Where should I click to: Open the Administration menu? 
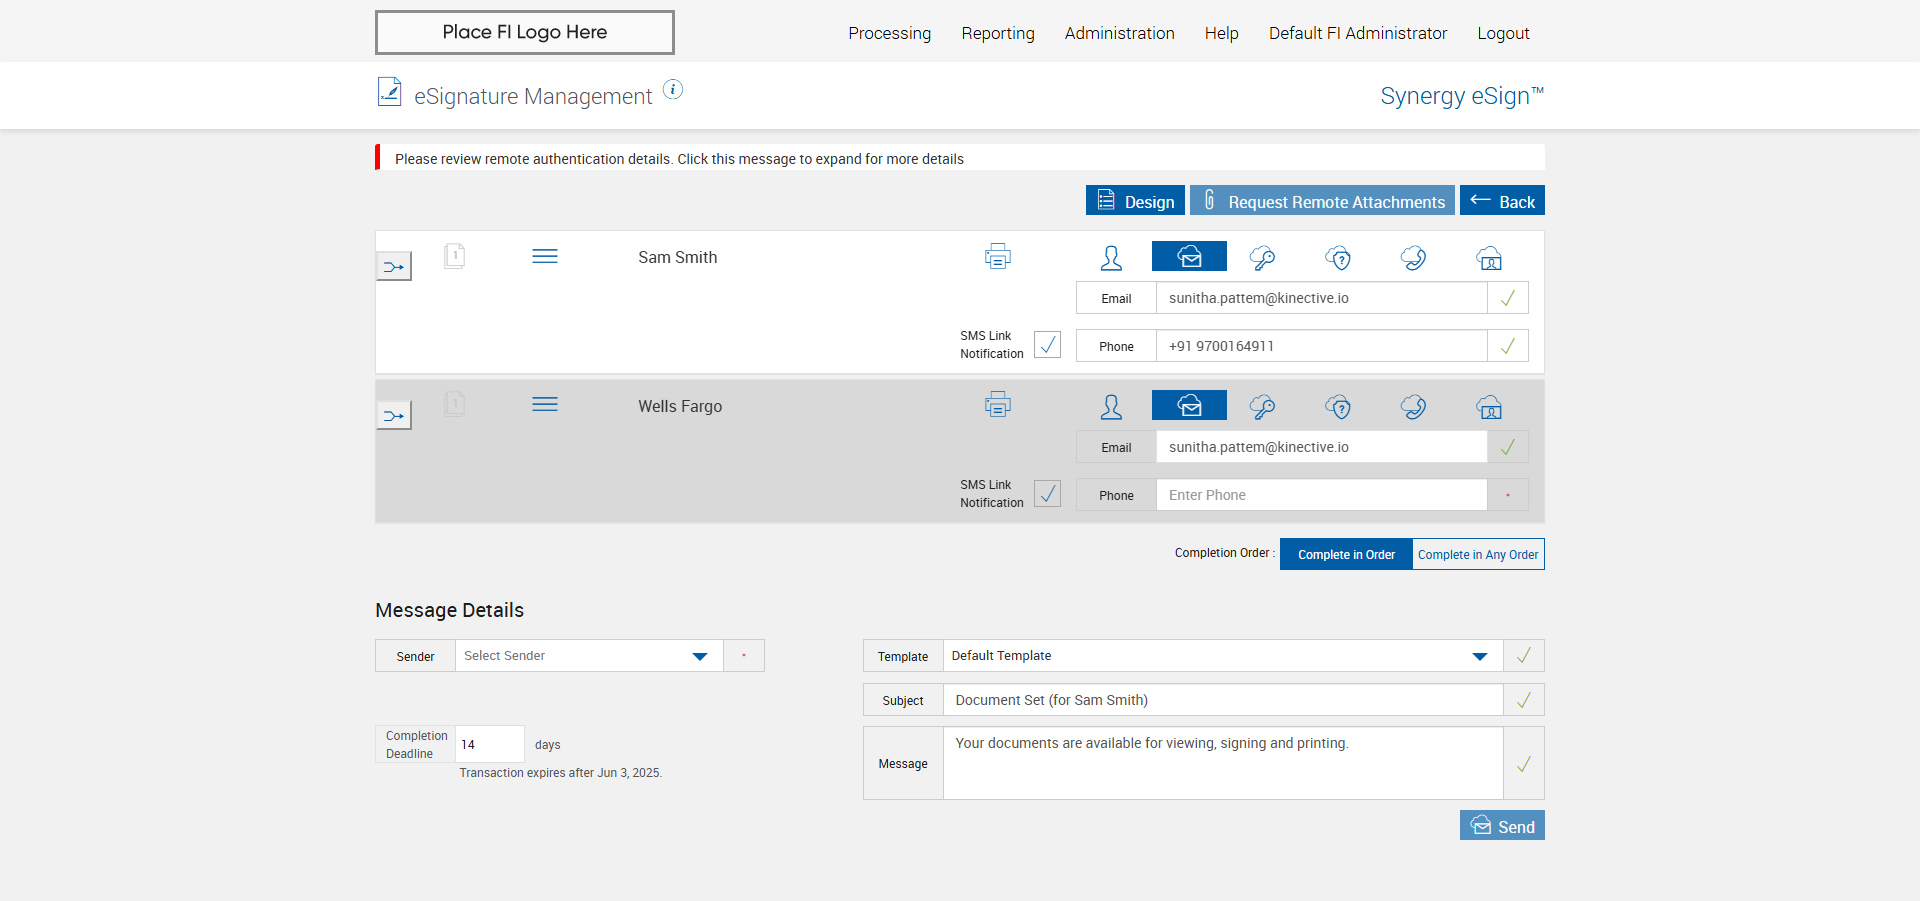click(x=1119, y=33)
